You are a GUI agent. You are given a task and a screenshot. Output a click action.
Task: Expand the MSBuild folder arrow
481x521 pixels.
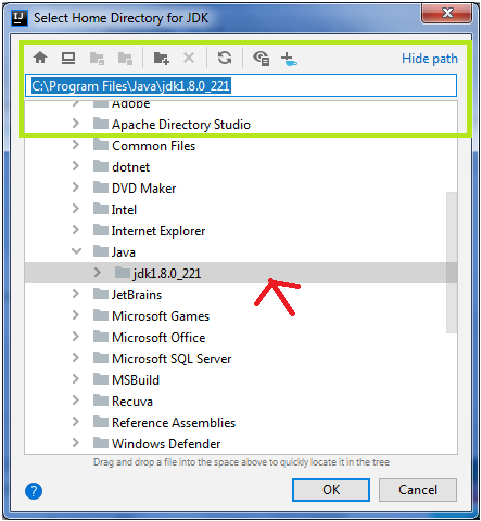(76, 379)
